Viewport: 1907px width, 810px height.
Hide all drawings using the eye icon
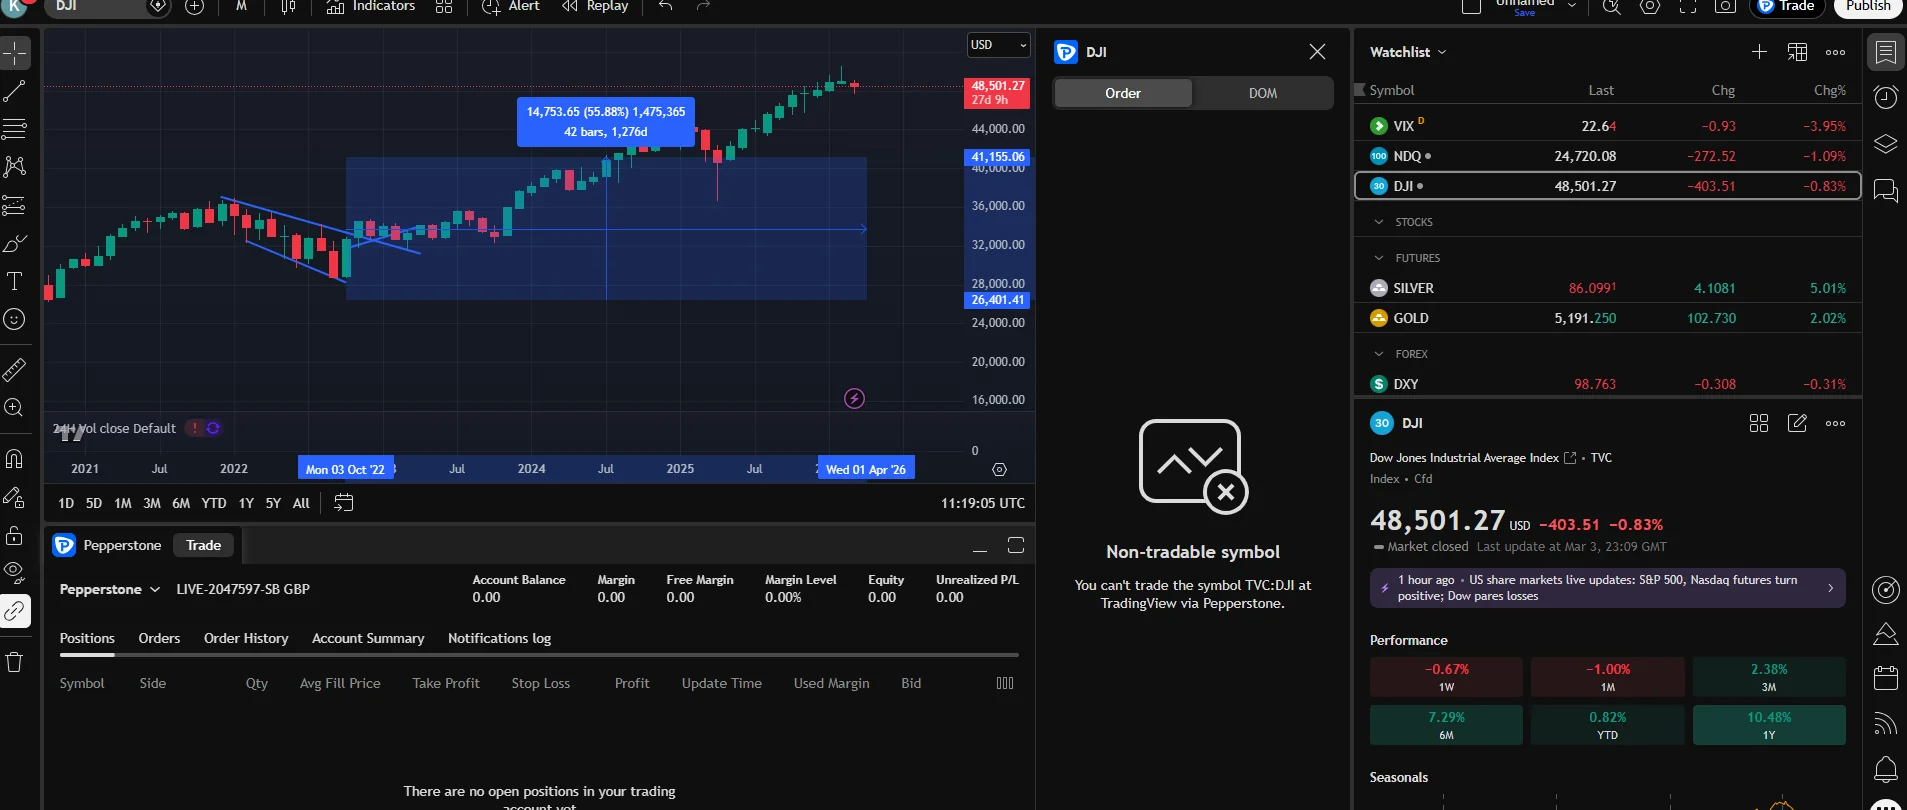point(15,573)
